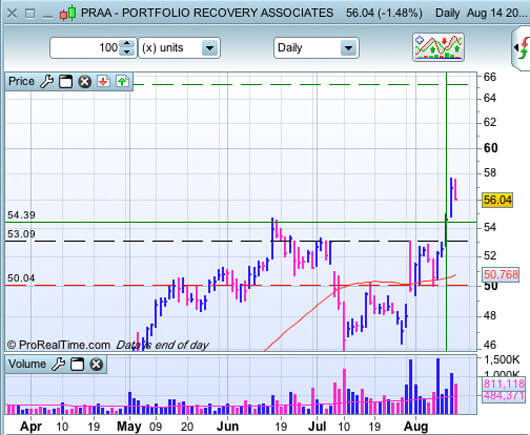Remove the Price panel with X icon

coord(85,81)
